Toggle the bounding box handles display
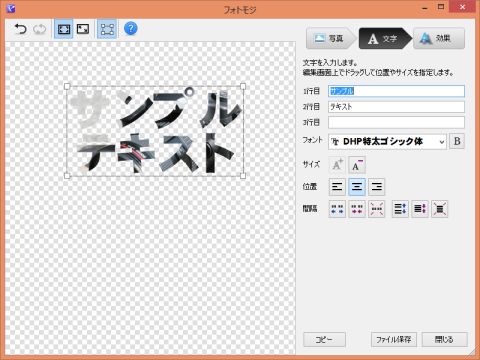Screen dimensions: 480x360 coord(107,29)
